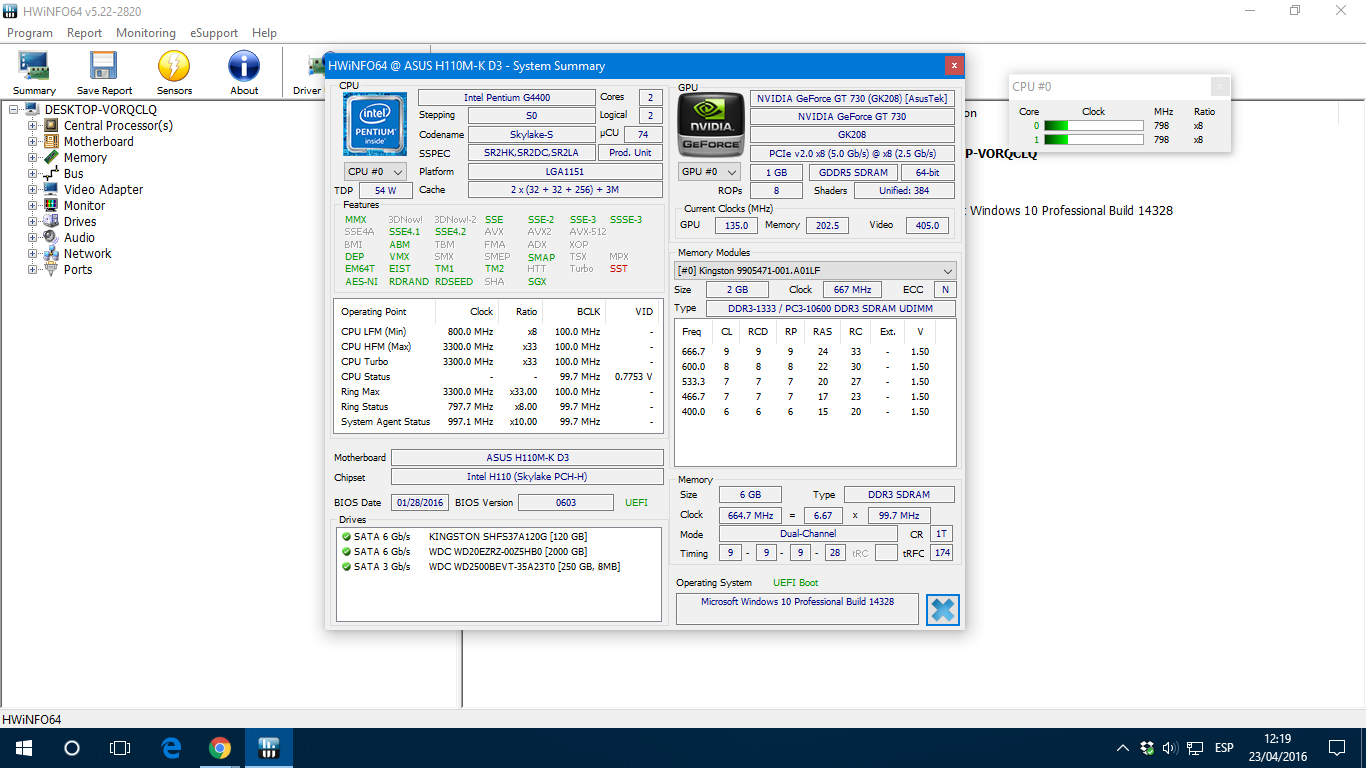Launch Microsoft Edge from taskbar
This screenshot has width=1366, height=768.
pos(171,748)
